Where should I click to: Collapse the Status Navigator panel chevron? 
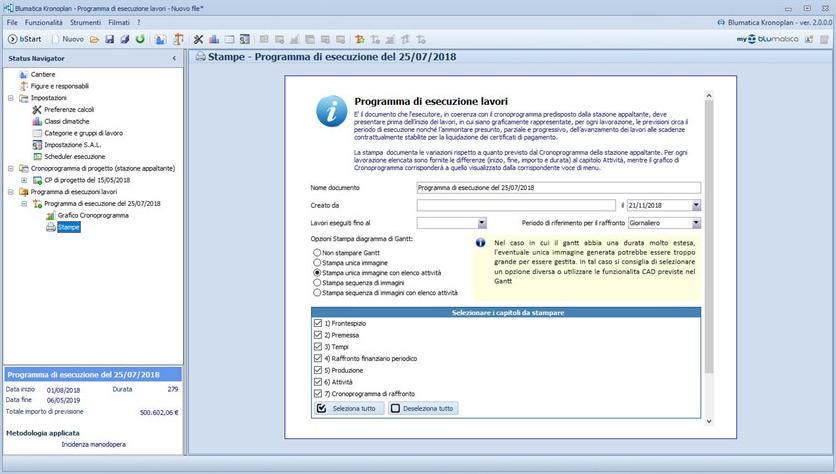click(174, 58)
